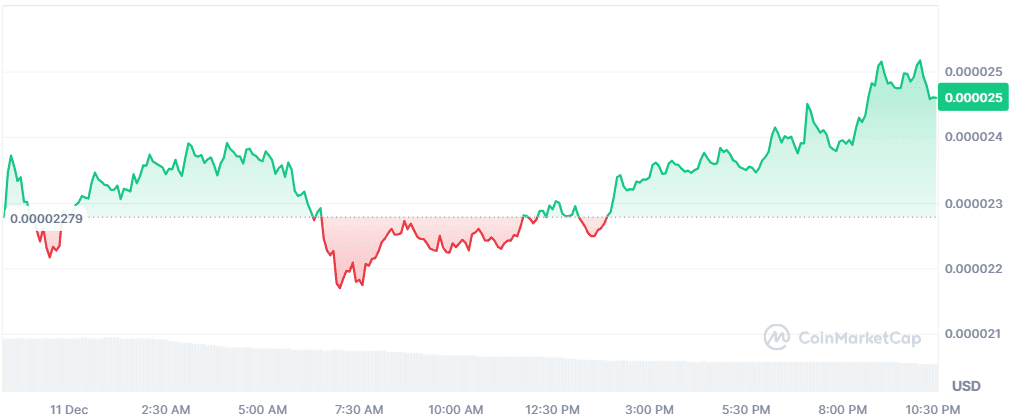This screenshot has width=1017, height=417.
Task: Click the CoinMarketCap logo icon
Action: point(778,338)
